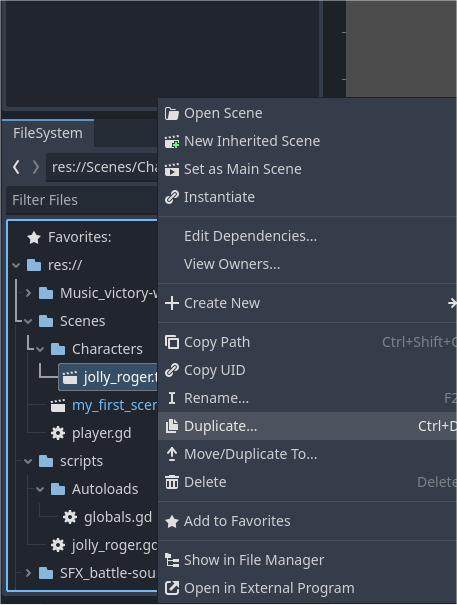Collapse the Characters folder chevron
Viewport: 457px width, 605px height.
click(40, 350)
